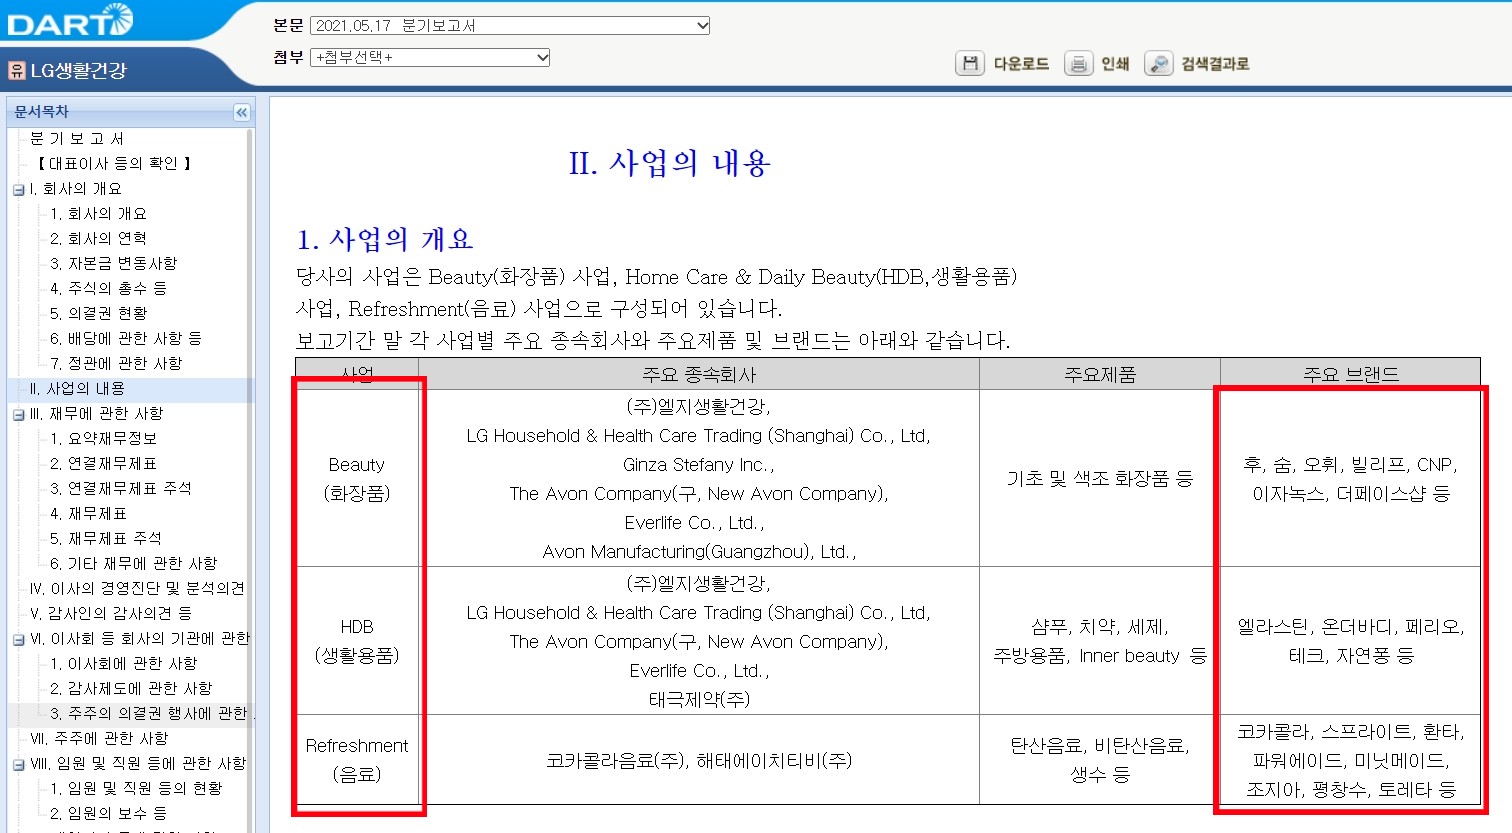Click the 문서목차 panel title

coord(41,112)
